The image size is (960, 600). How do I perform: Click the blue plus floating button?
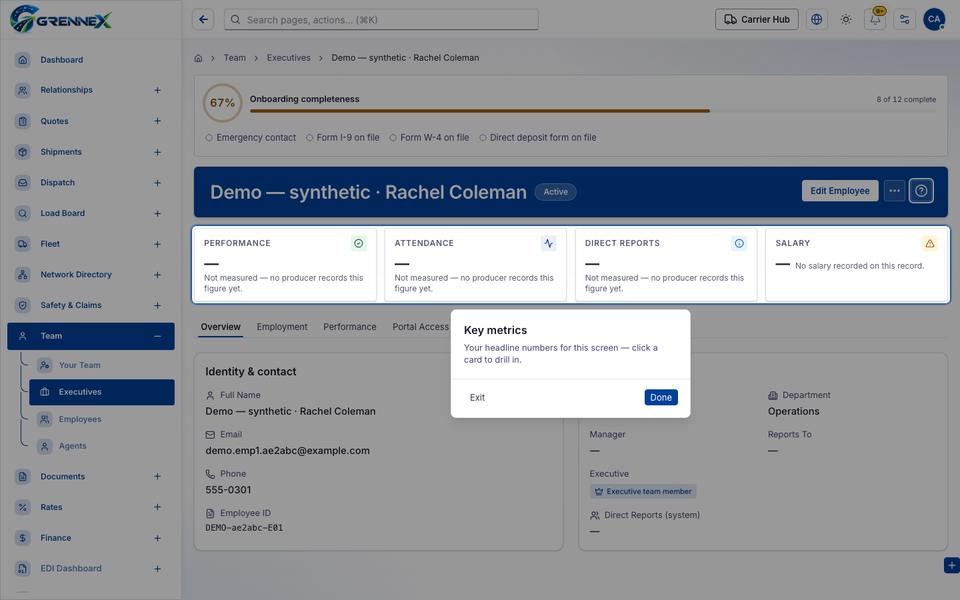[951, 565]
